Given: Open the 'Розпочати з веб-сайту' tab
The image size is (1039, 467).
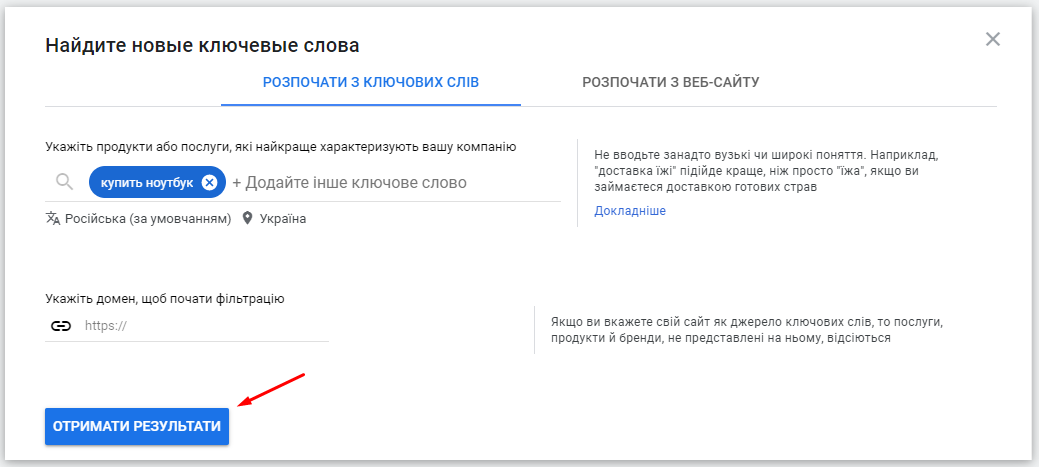Looking at the screenshot, I should point(670,82).
